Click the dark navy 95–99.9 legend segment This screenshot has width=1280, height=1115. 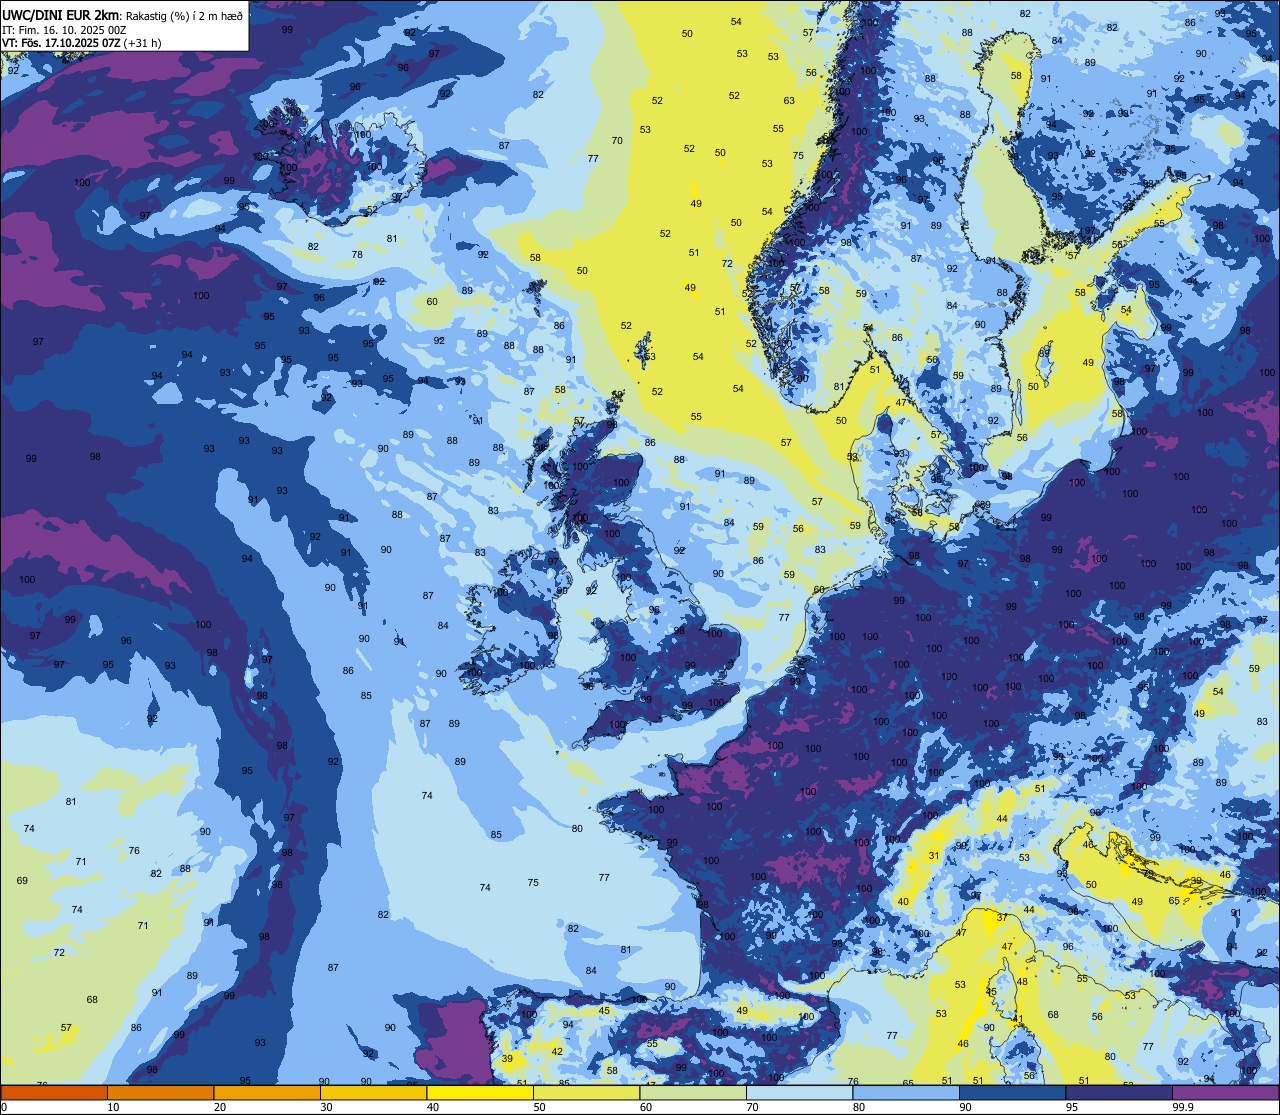[x=1119, y=1092]
